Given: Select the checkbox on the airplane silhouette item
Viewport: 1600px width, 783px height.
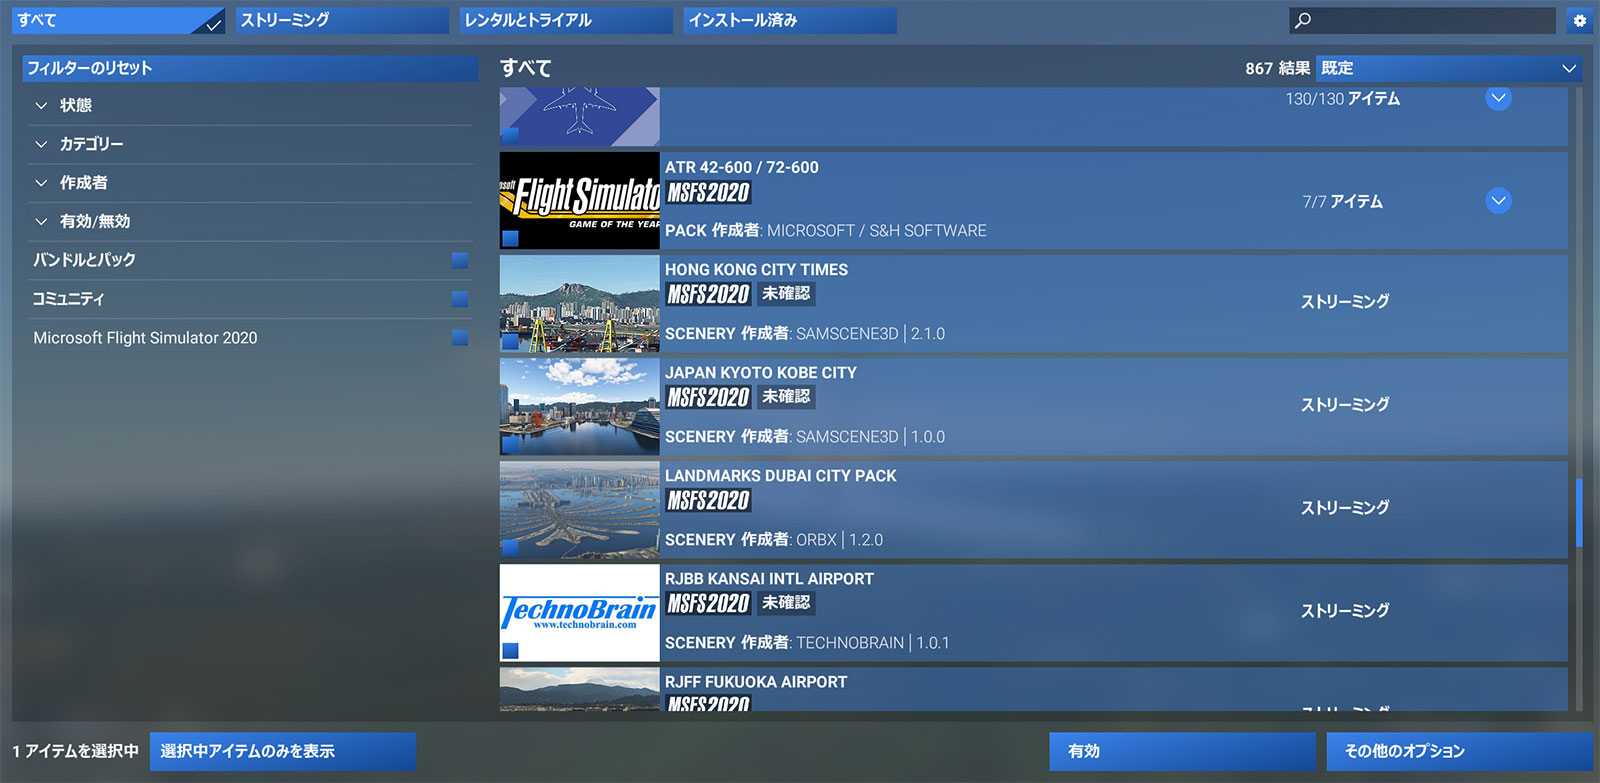Looking at the screenshot, I should point(510,135).
